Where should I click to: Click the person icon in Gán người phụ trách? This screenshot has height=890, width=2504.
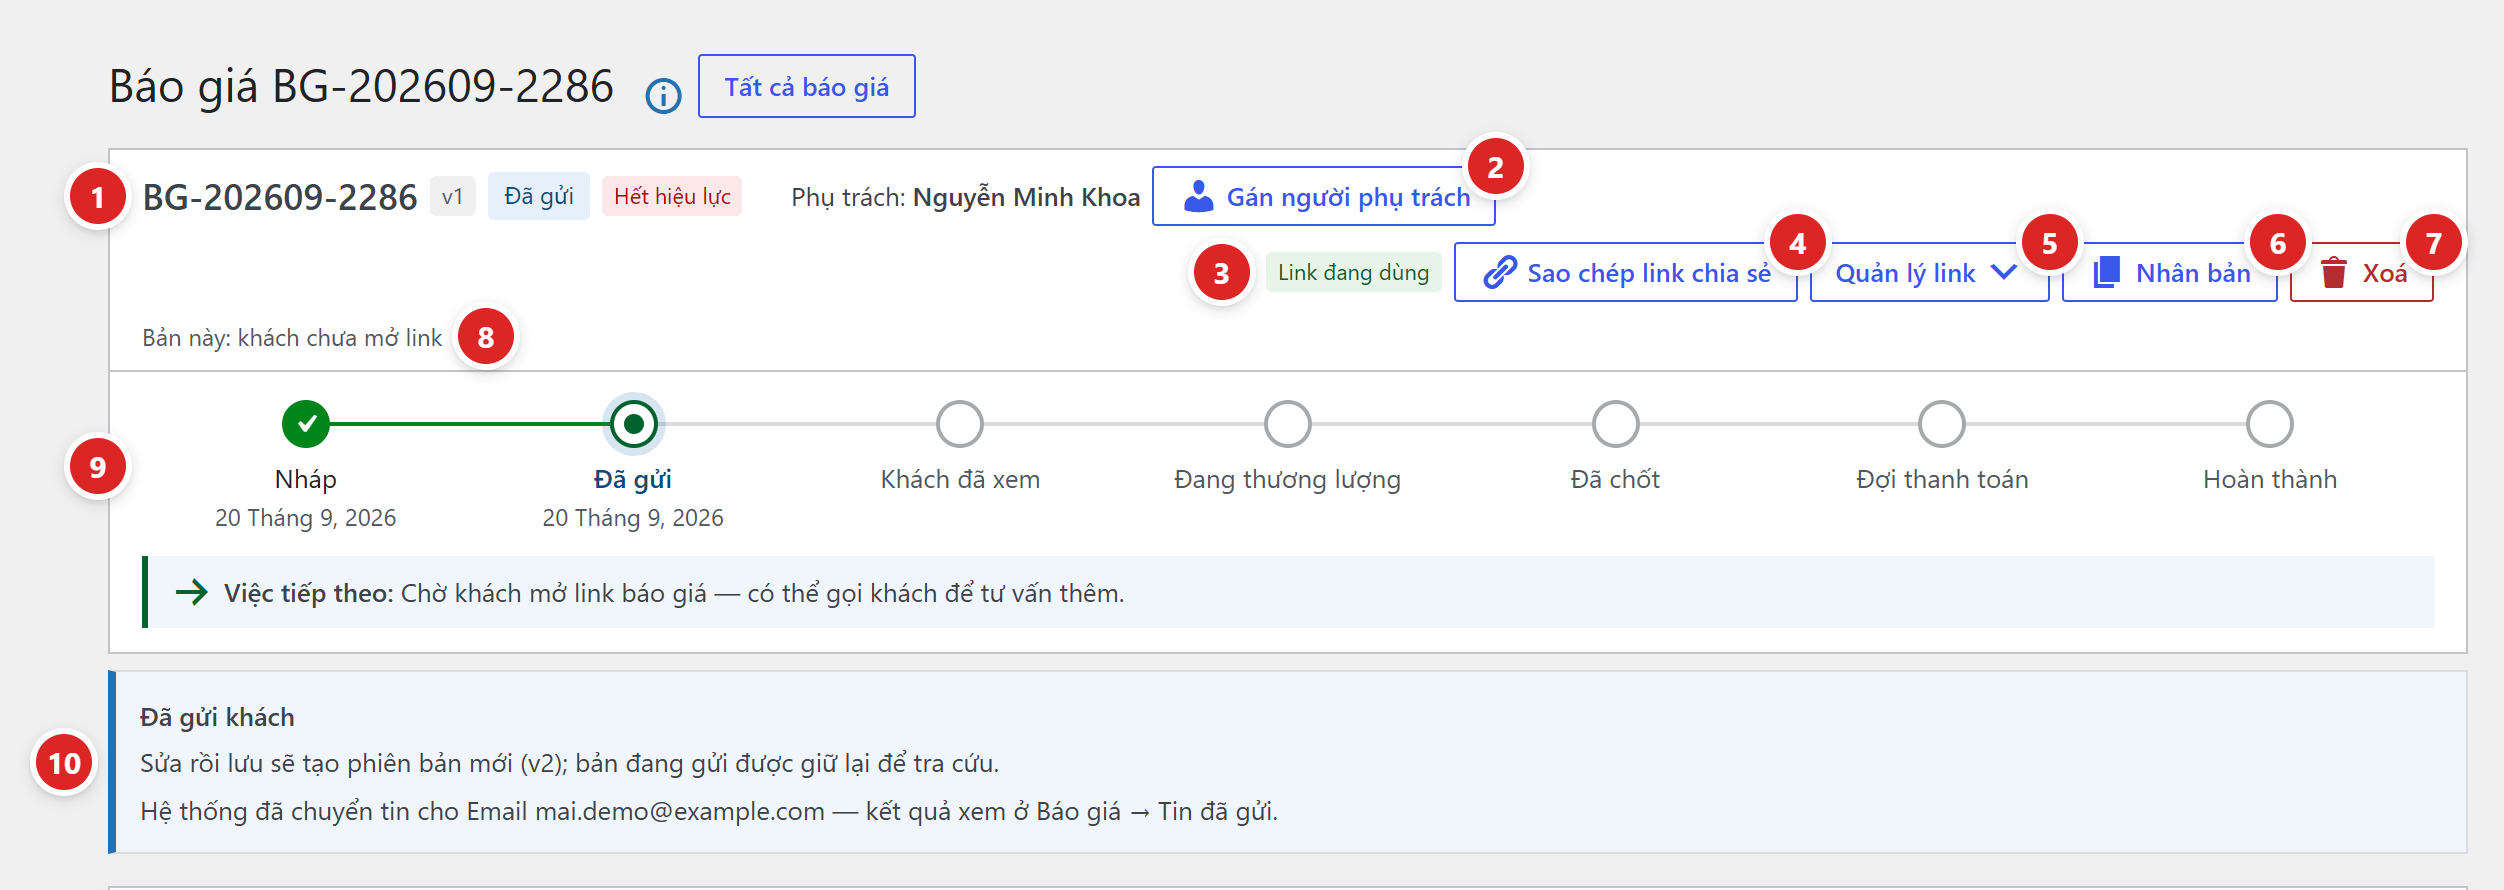(1198, 196)
